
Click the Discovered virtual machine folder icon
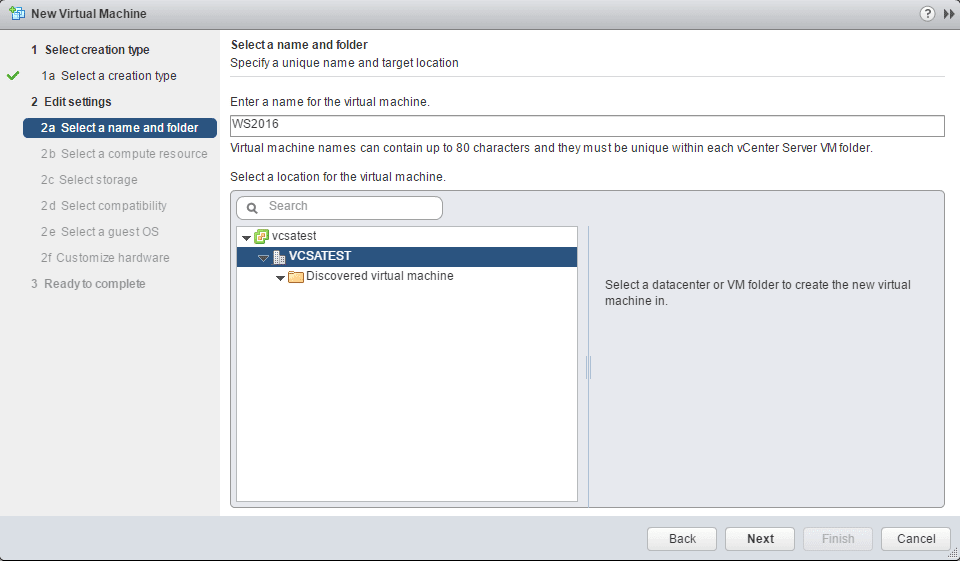tap(295, 277)
